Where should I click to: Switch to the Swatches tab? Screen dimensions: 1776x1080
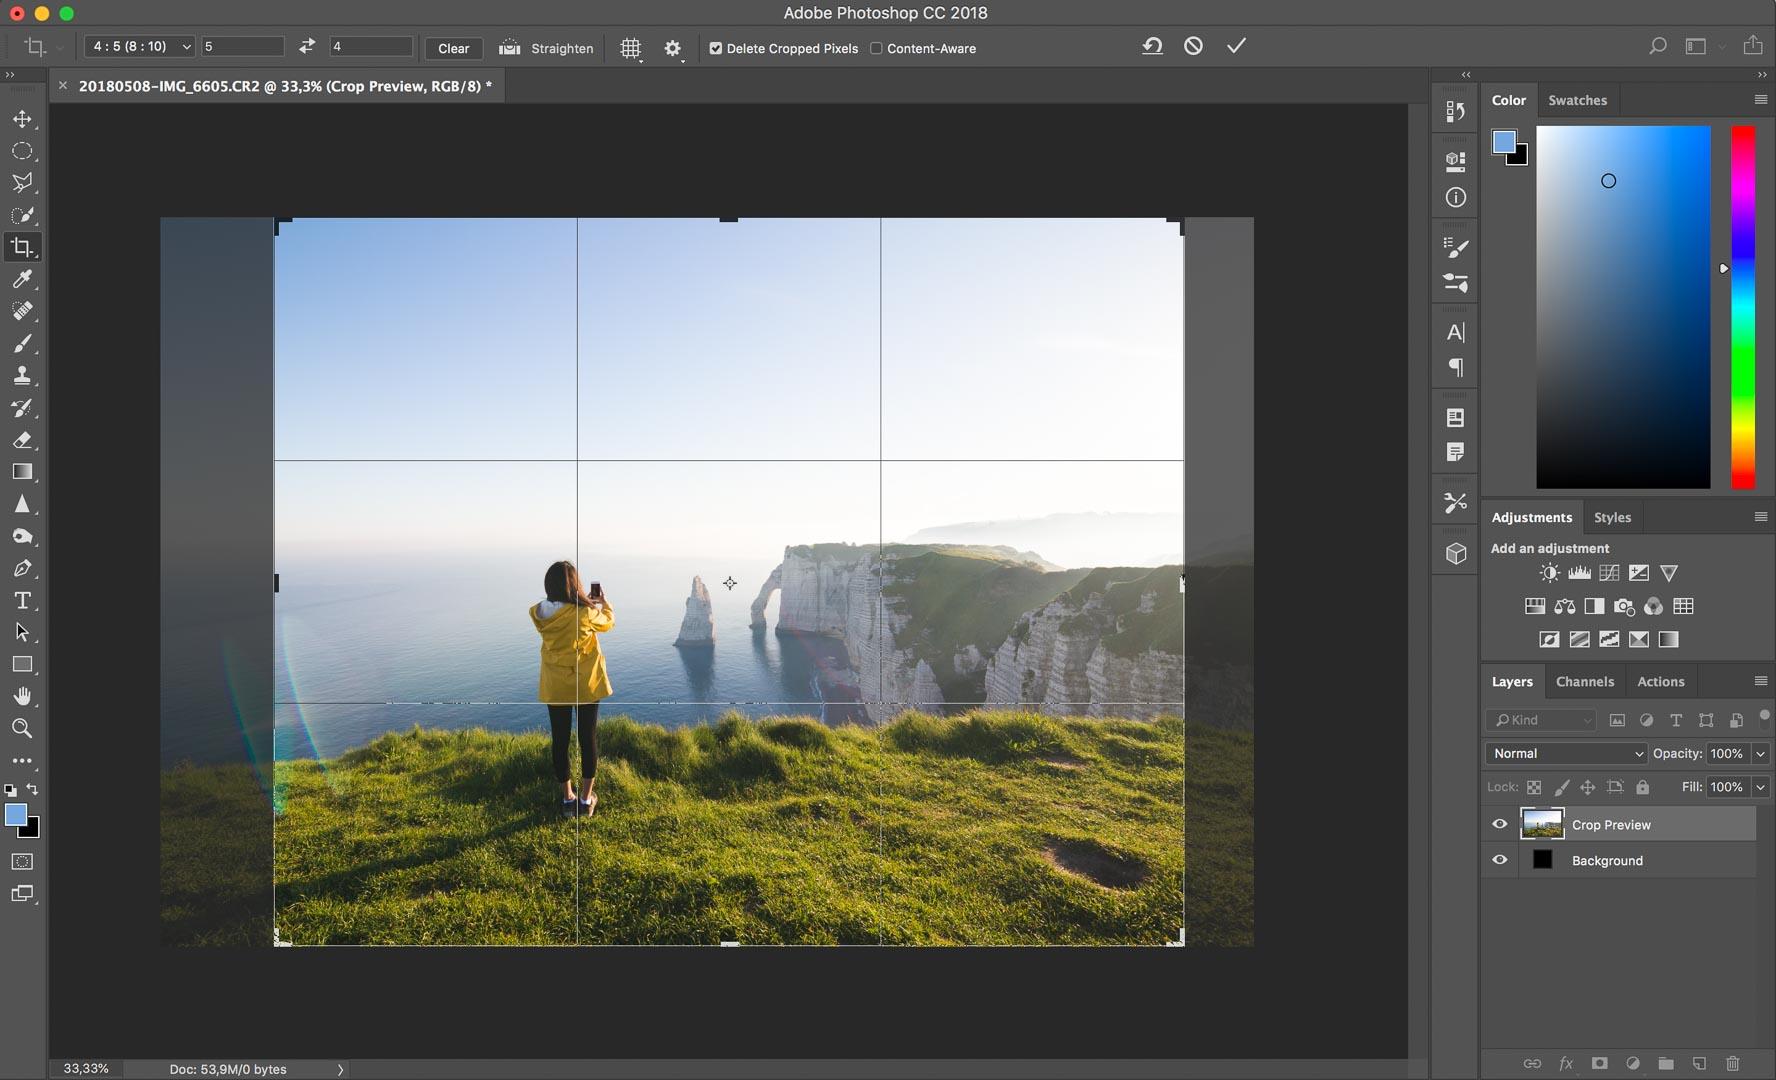tap(1578, 100)
